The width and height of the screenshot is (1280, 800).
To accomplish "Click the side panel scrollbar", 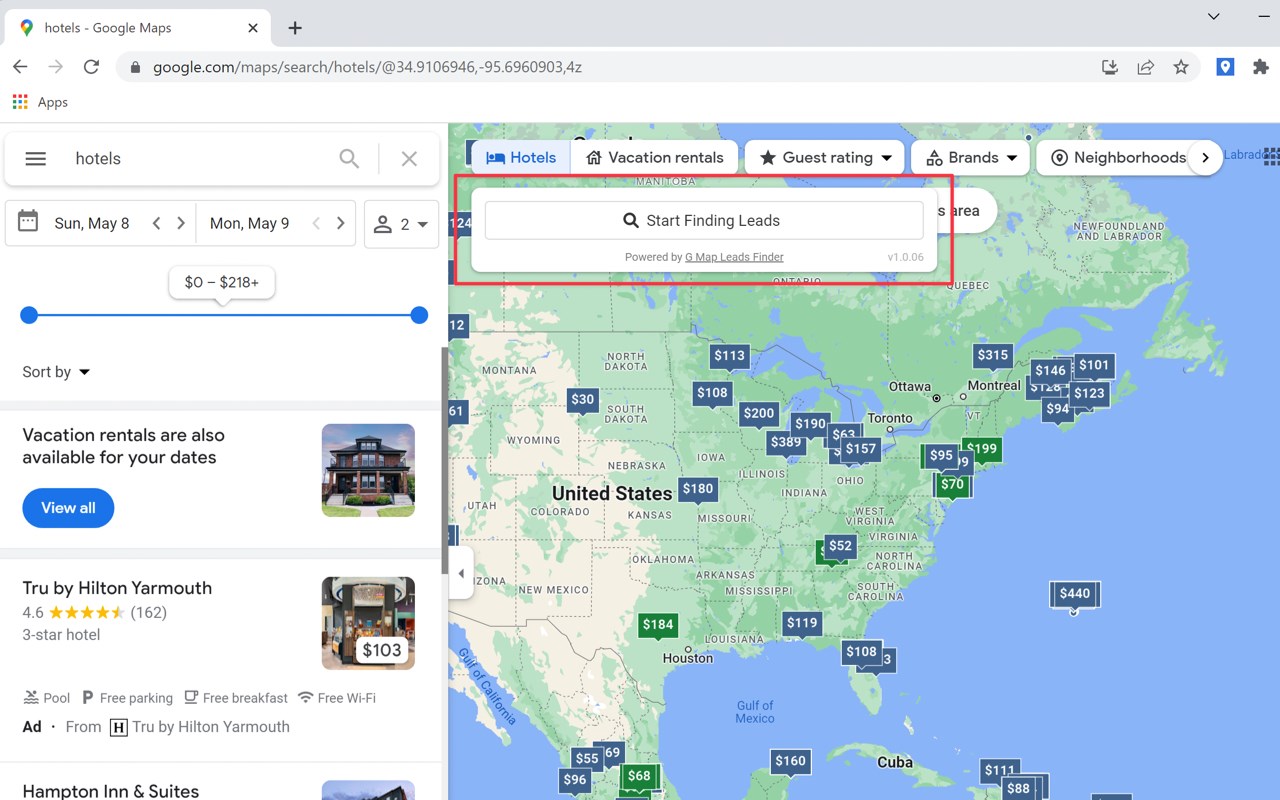I will [444, 460].
